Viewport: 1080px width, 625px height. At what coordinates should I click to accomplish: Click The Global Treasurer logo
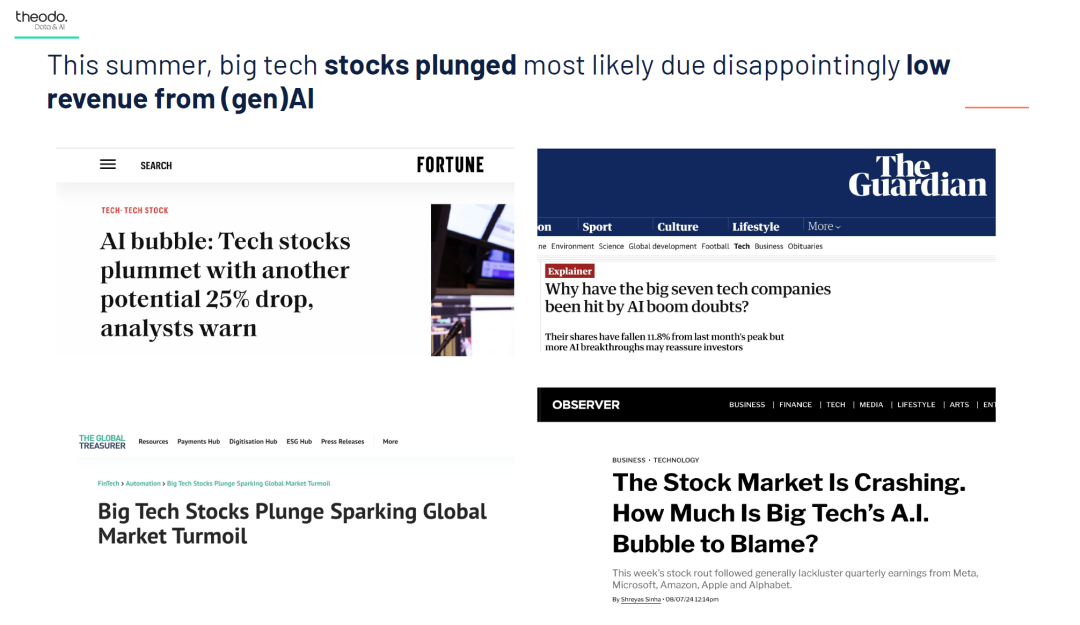pyautogui.click(x=102, y=442)
